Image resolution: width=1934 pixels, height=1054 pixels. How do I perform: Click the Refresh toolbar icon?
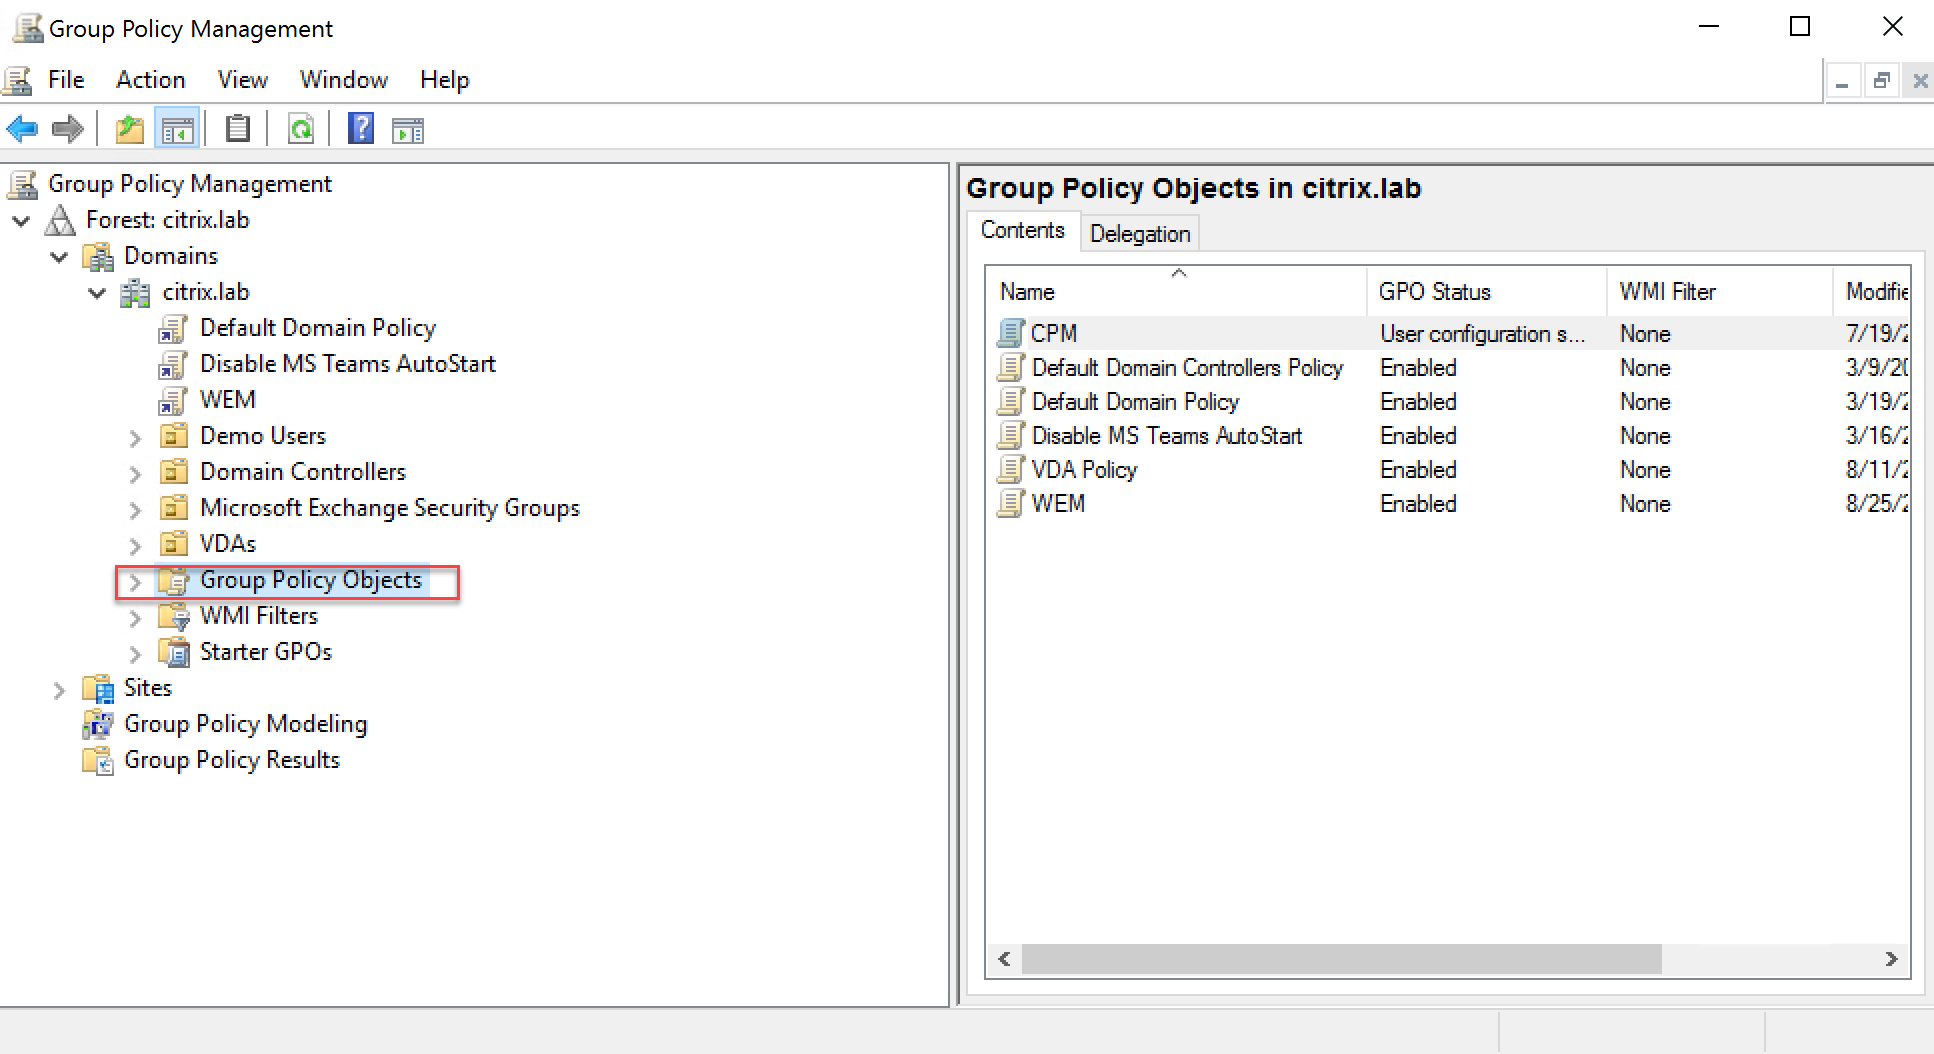[300, 129]
